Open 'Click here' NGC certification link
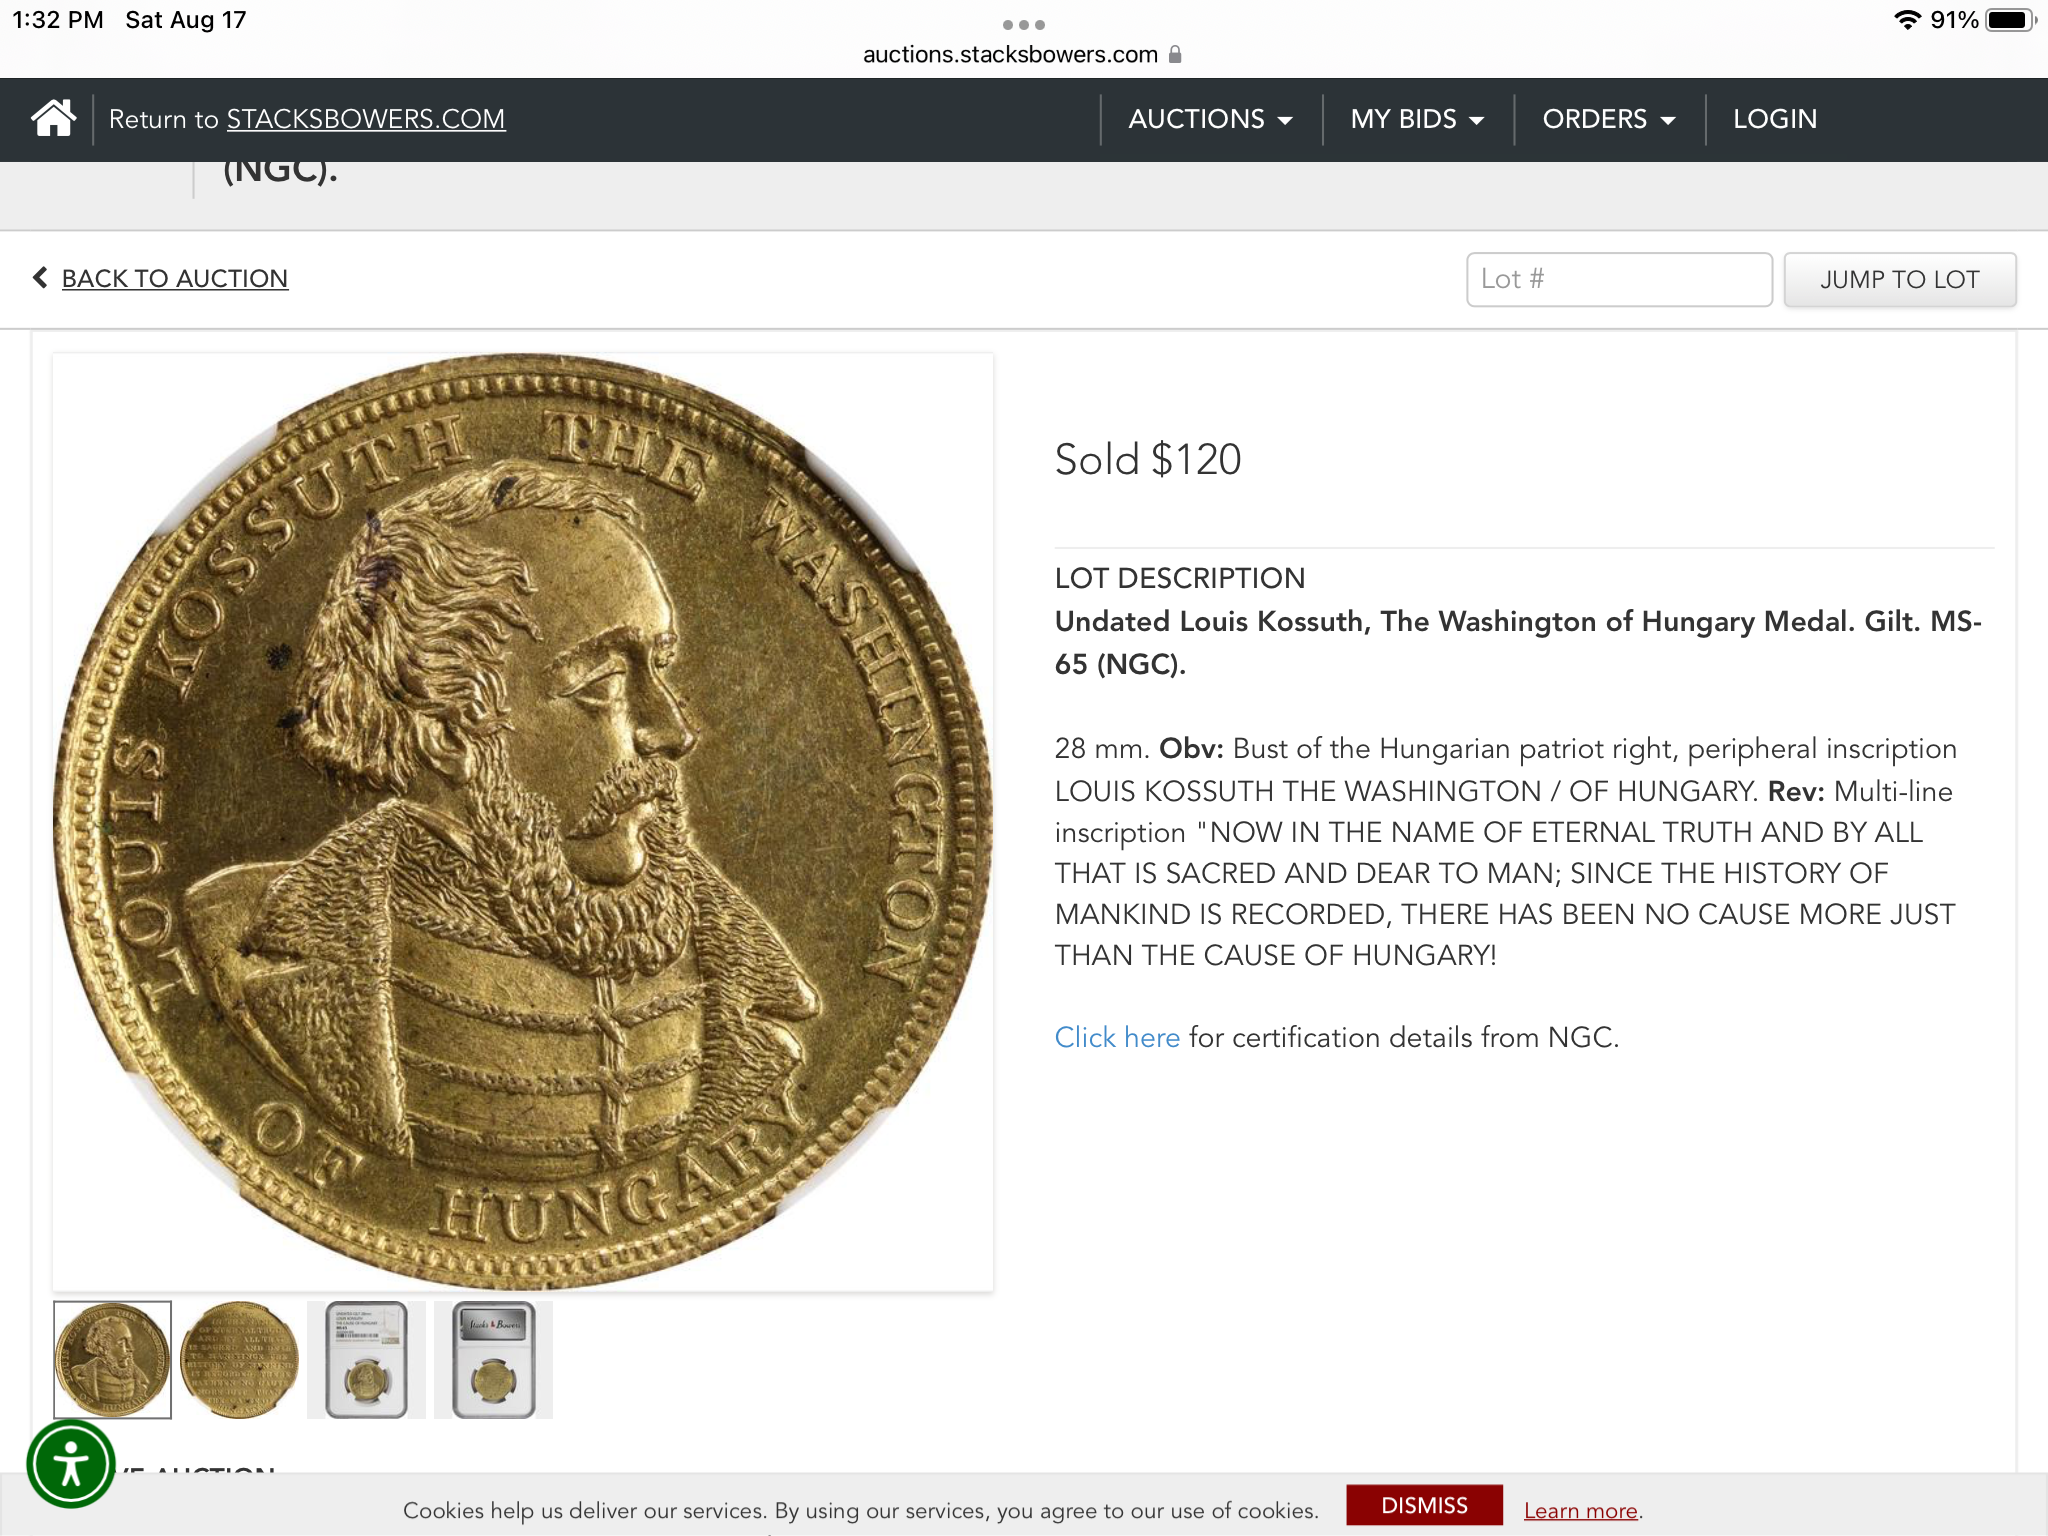Viewport: 2048px width, 1536px height. click(x=1117, y=1037)
